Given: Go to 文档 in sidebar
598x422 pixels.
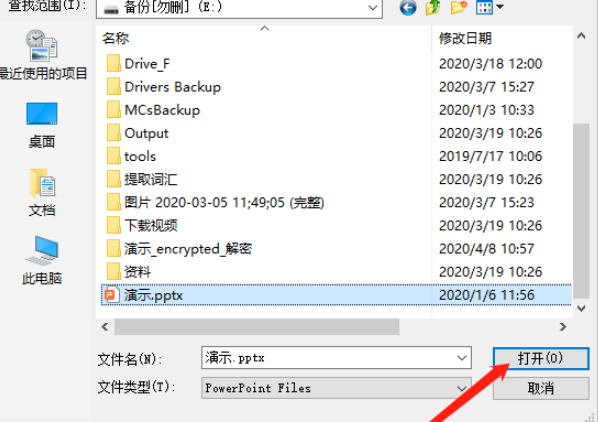Looking at the screenshot, I should tap(42, 193).
